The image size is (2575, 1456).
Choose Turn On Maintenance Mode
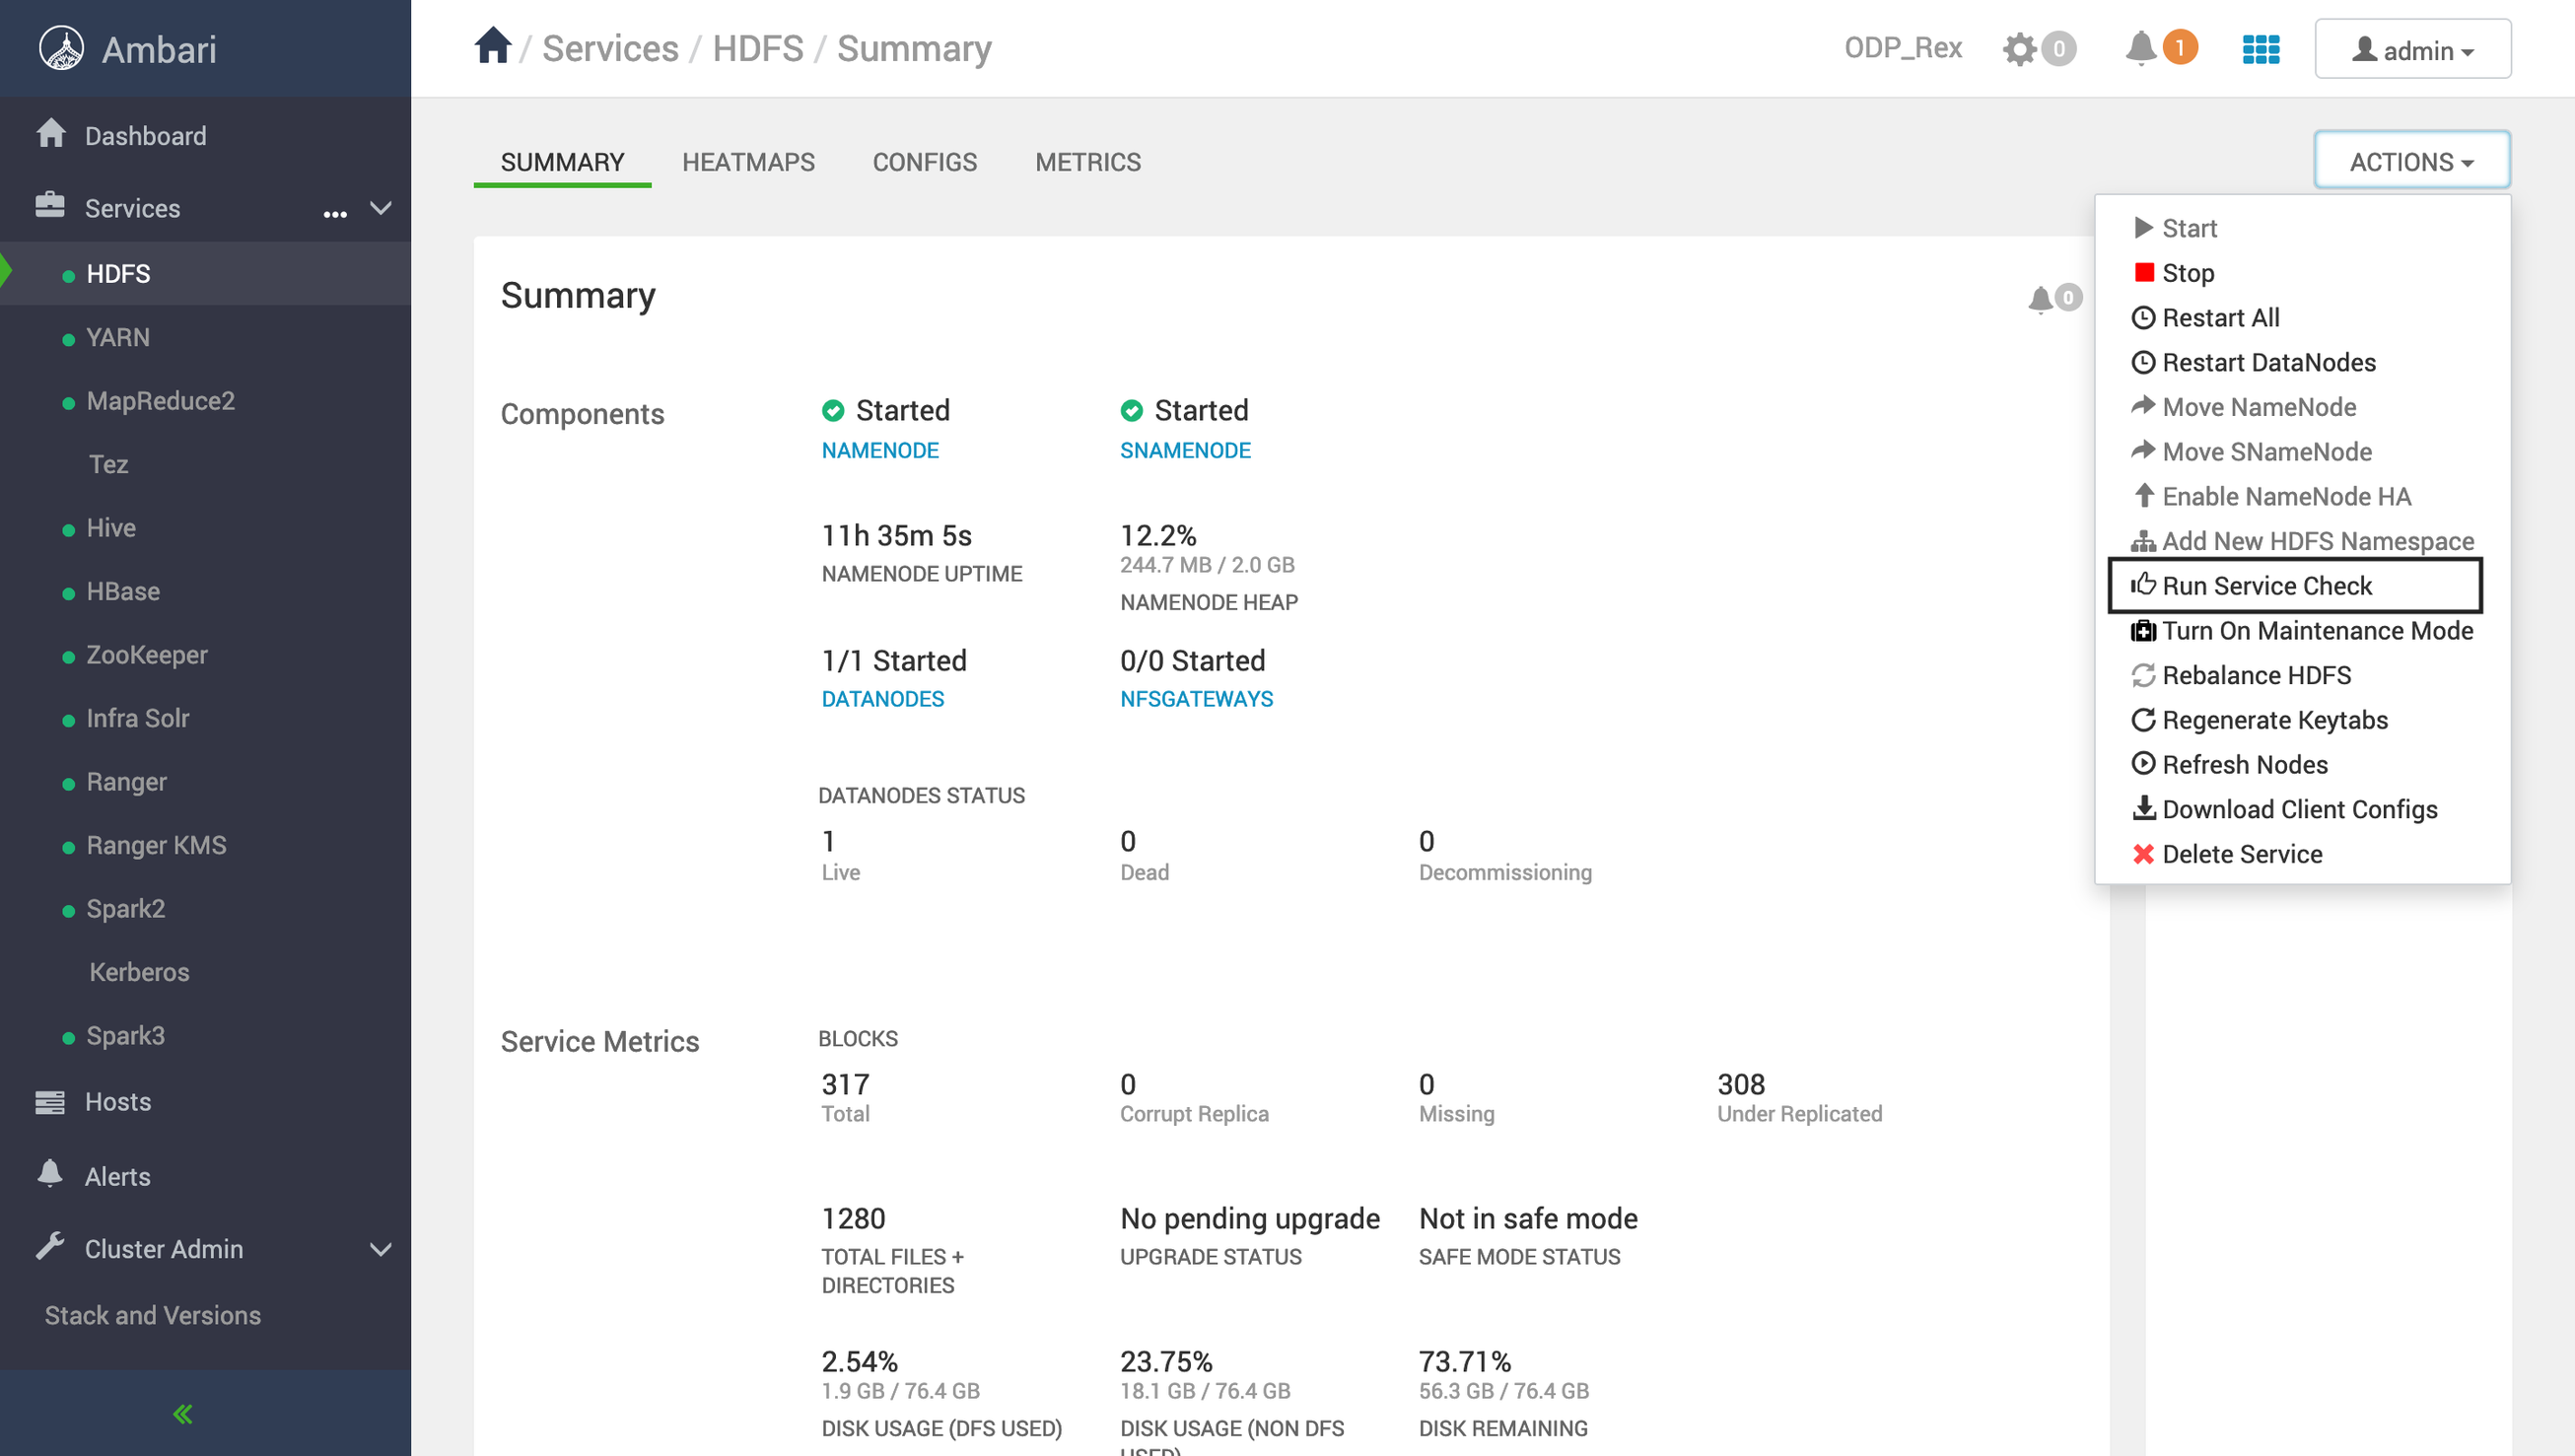tap(2316, 631)
